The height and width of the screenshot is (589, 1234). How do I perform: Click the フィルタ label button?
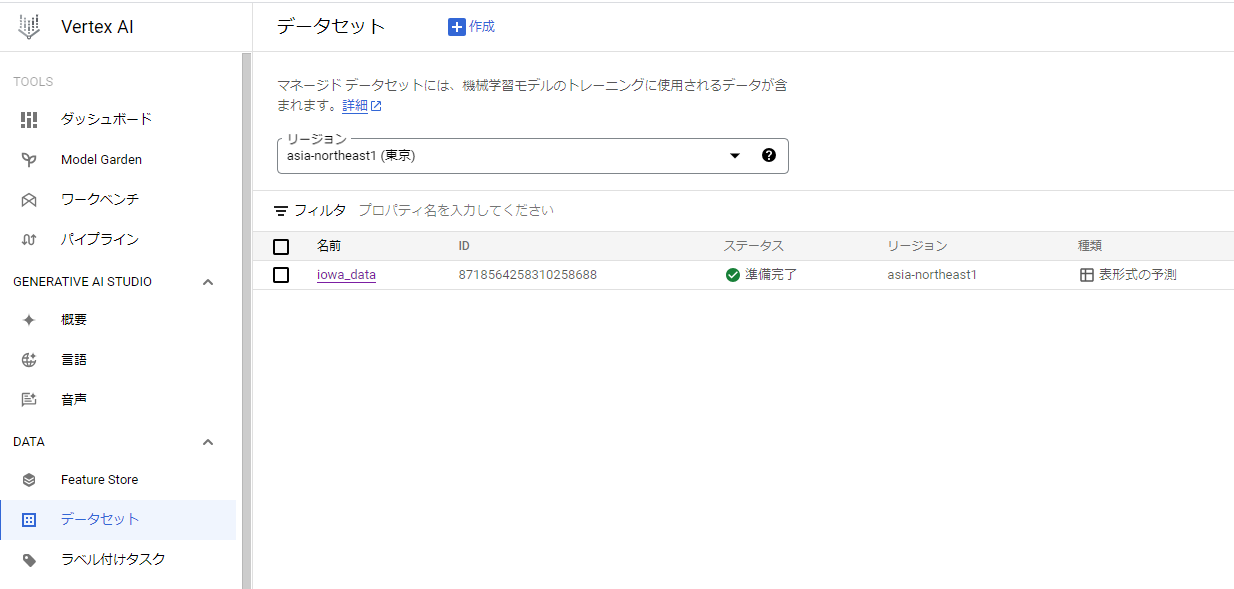pos(319,211)
